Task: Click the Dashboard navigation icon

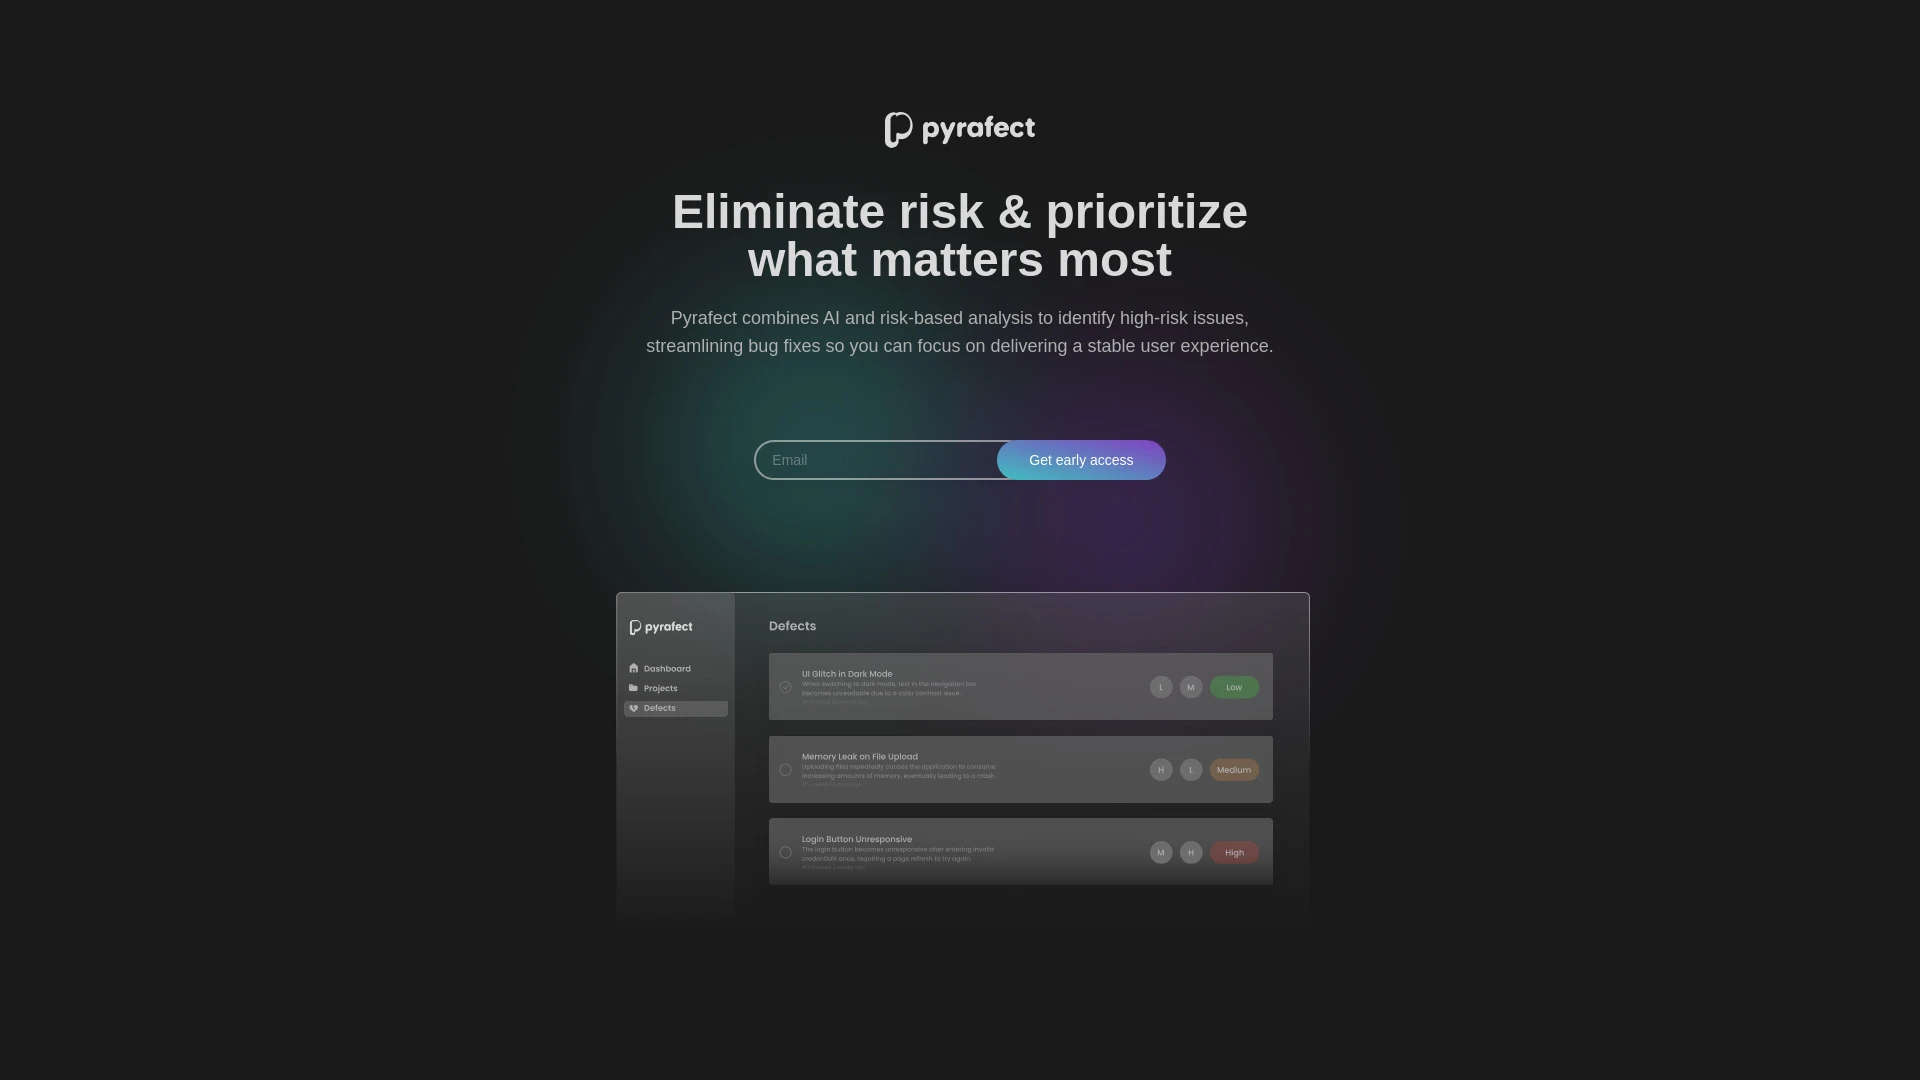Action: pos(633,669)
